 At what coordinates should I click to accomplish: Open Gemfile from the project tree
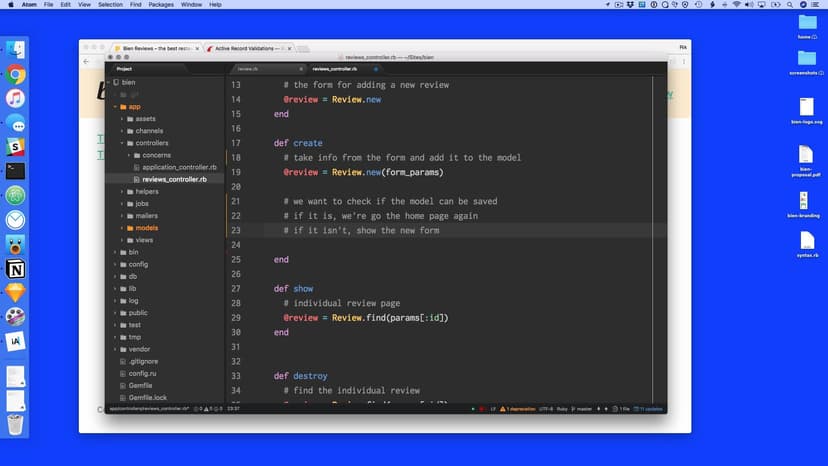click(x=140, y=385)
